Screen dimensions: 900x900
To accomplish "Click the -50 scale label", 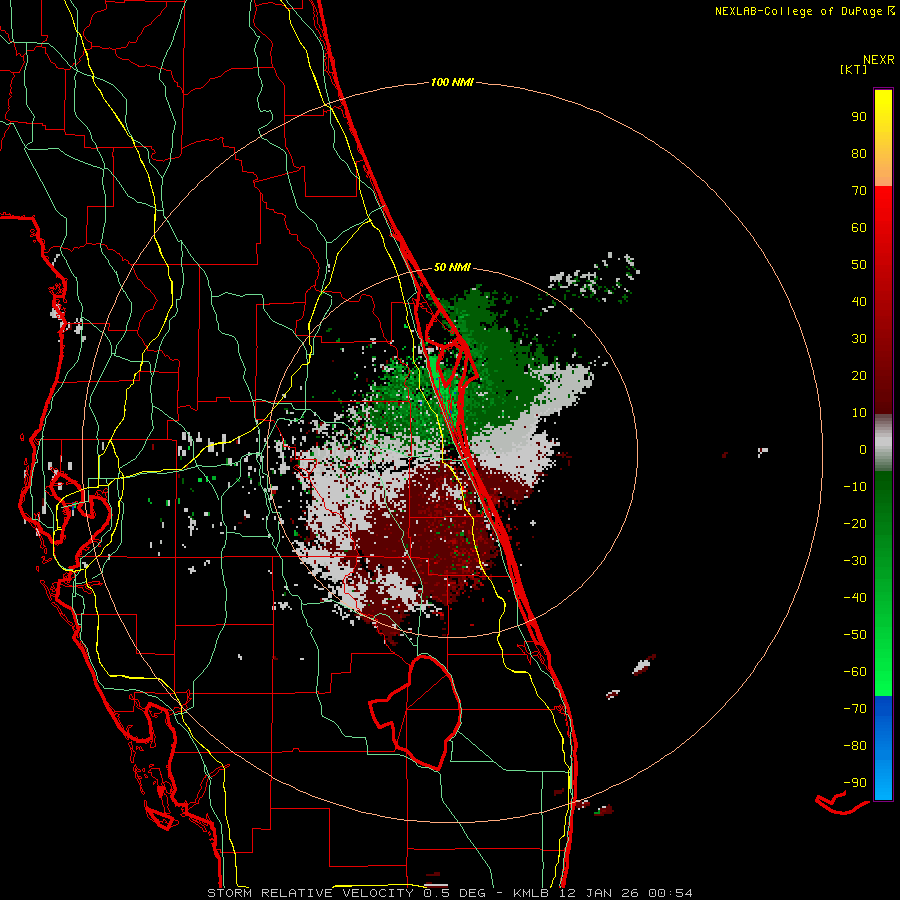I will [855, 635].
